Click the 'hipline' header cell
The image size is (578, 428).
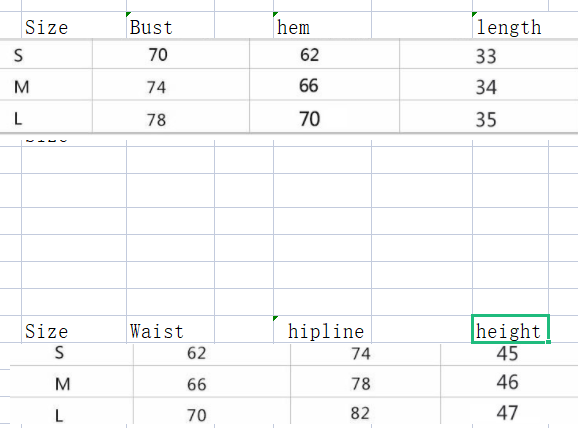click(322, 329)
